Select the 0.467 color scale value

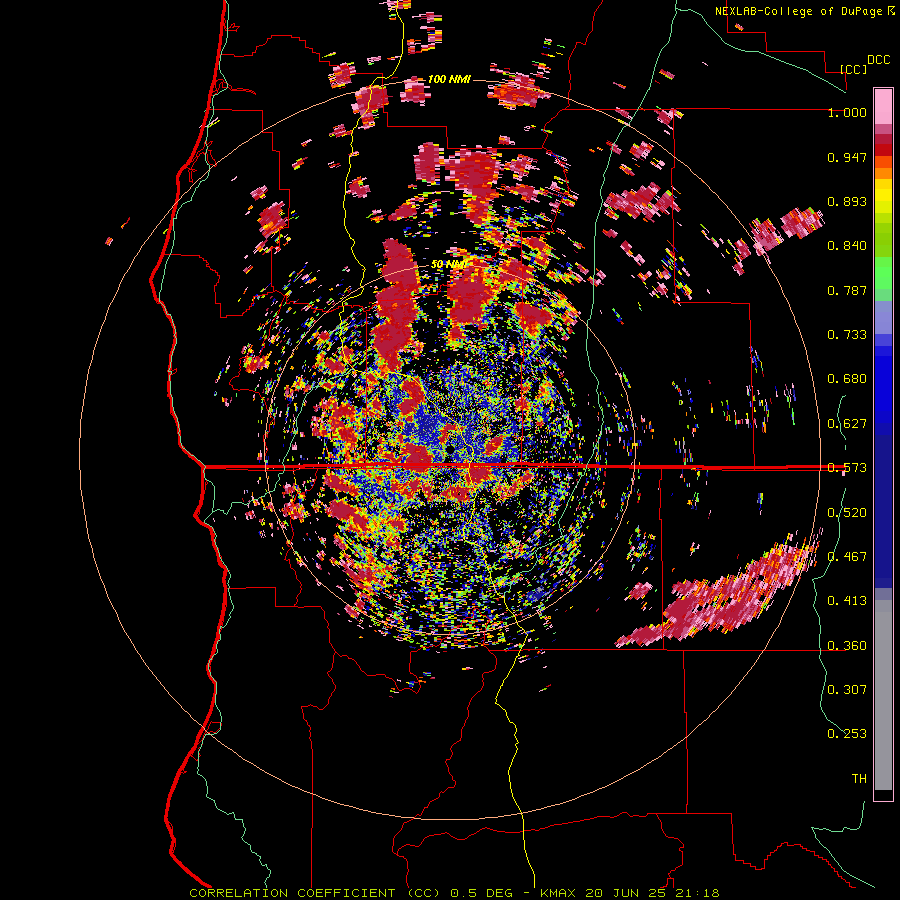[x=847, y=557]
